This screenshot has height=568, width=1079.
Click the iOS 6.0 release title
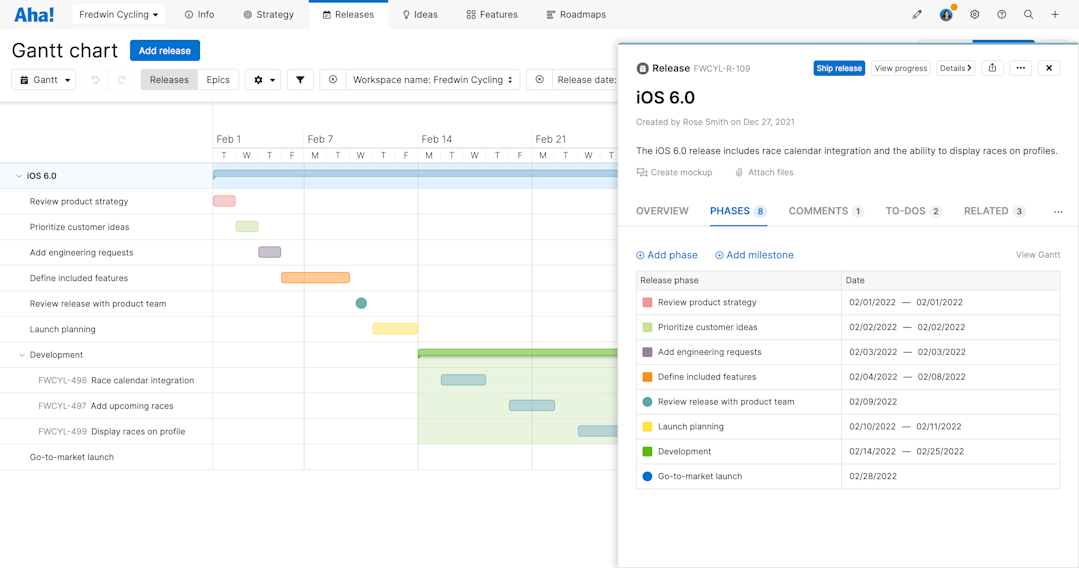665,98
